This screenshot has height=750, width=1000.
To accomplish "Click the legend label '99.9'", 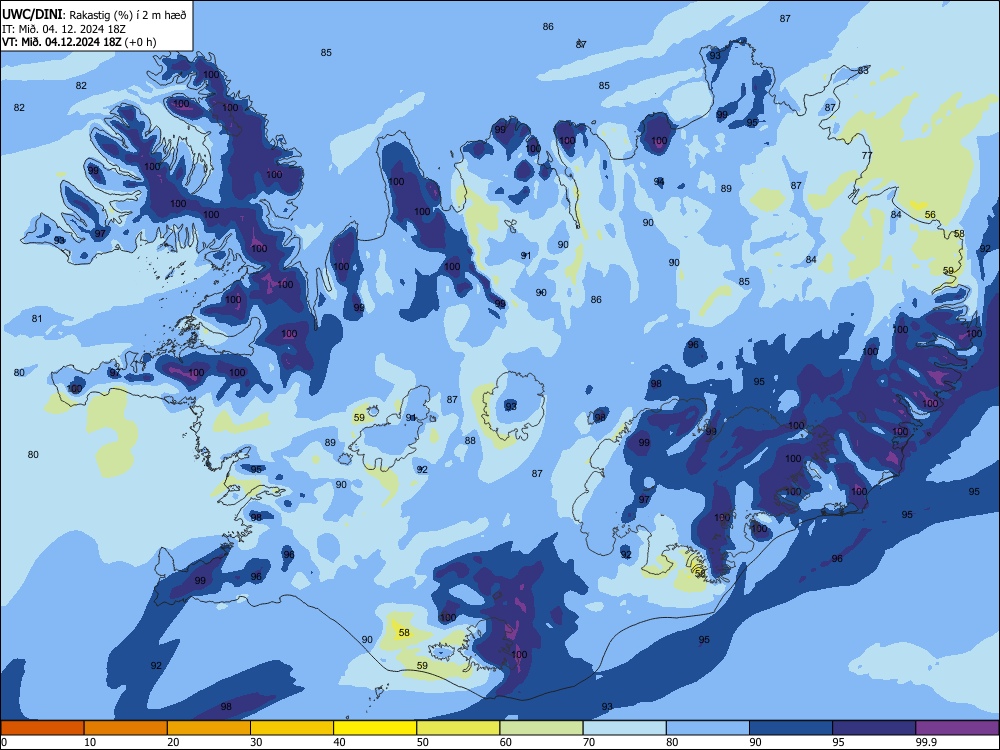I will tap(925, 742).
